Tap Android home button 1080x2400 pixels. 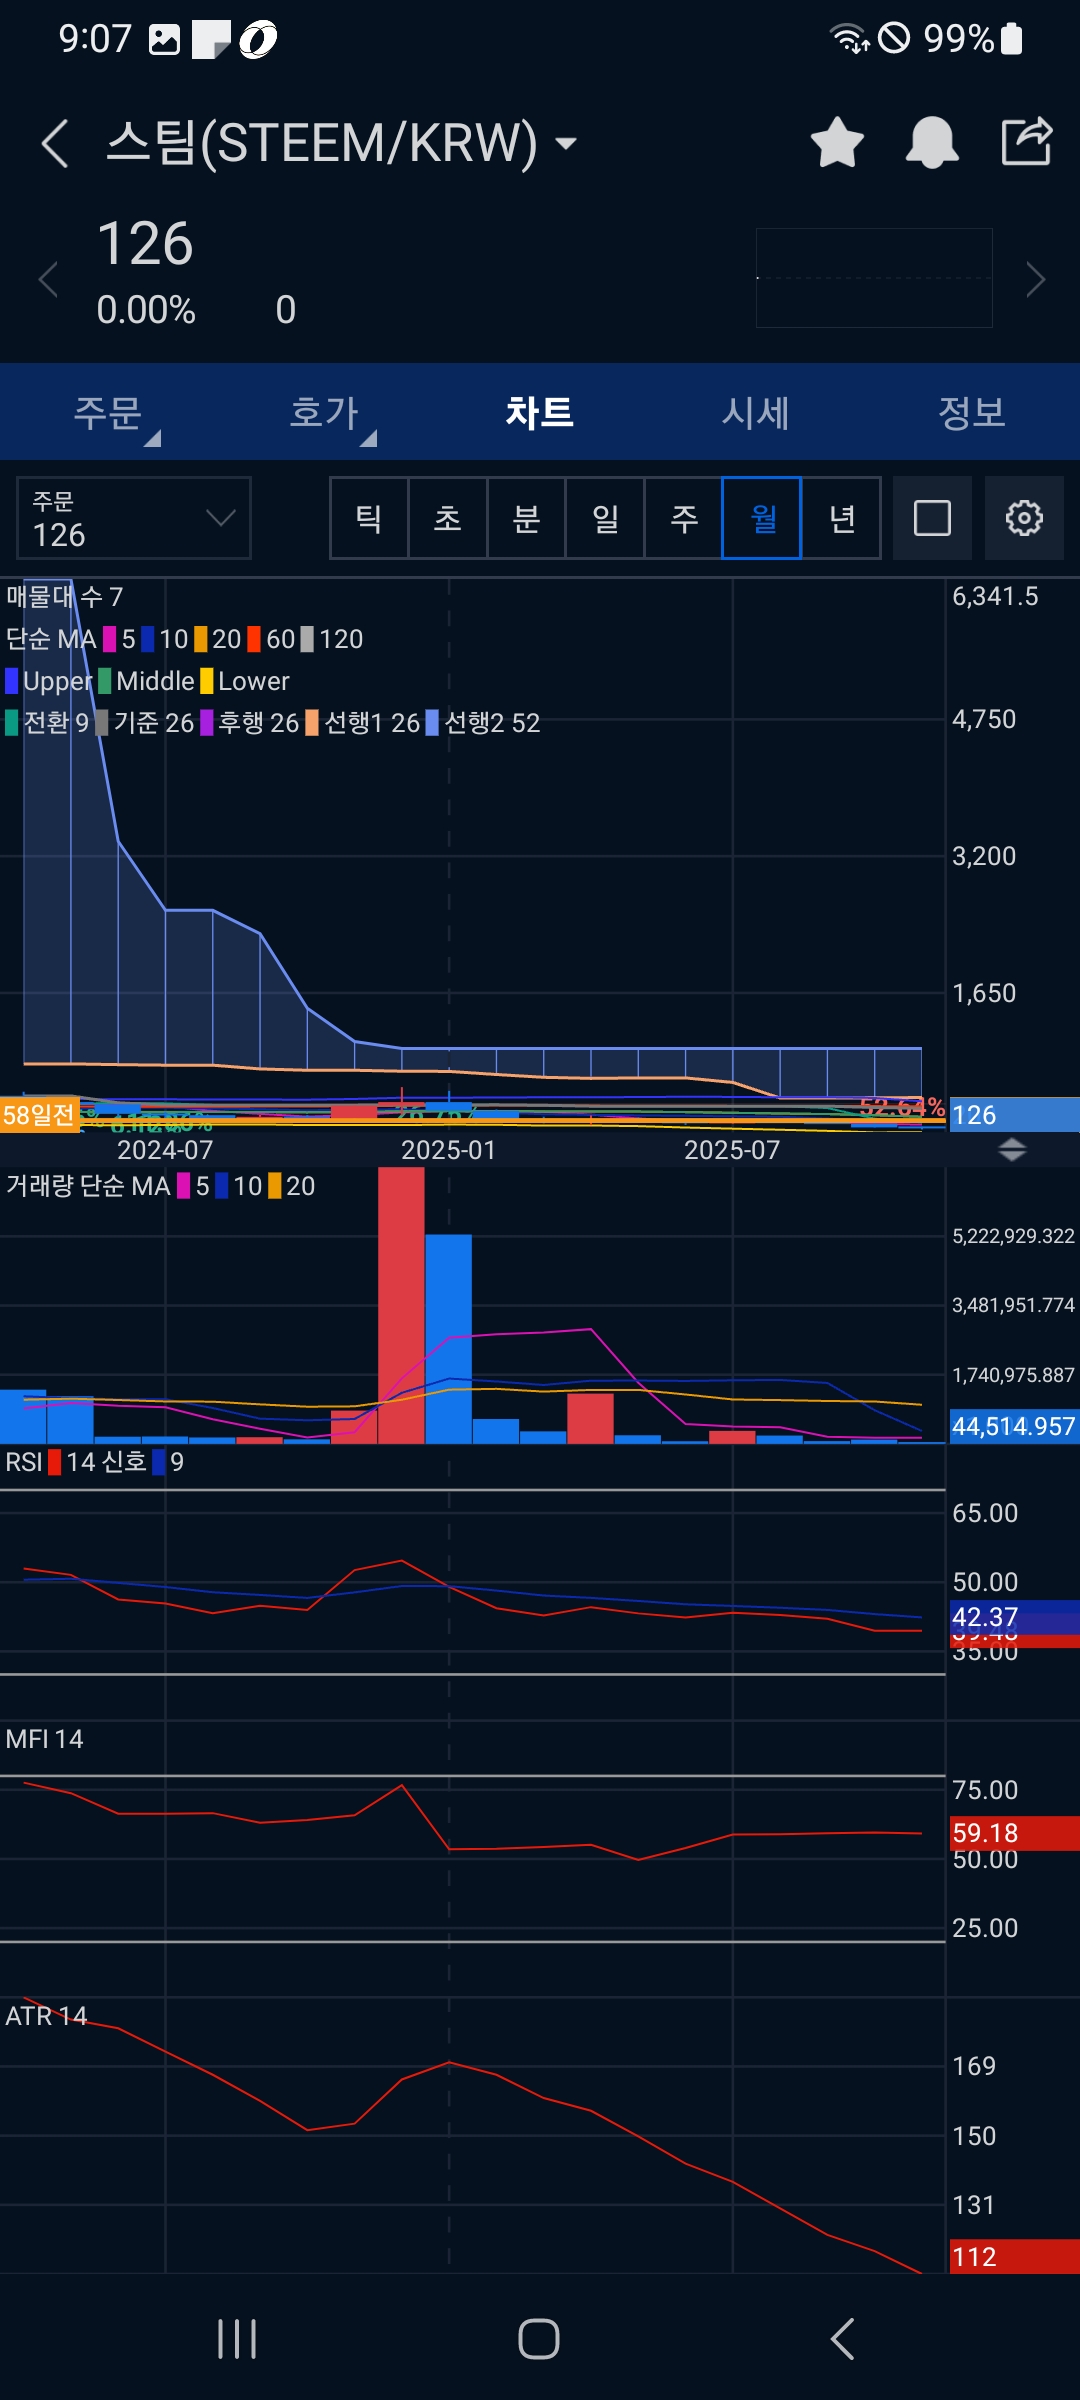click(x=539, y=2339)
